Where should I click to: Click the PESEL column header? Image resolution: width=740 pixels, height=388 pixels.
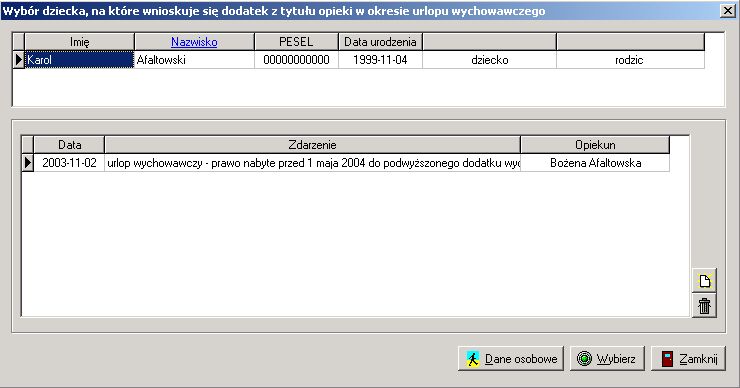(296, 42)
